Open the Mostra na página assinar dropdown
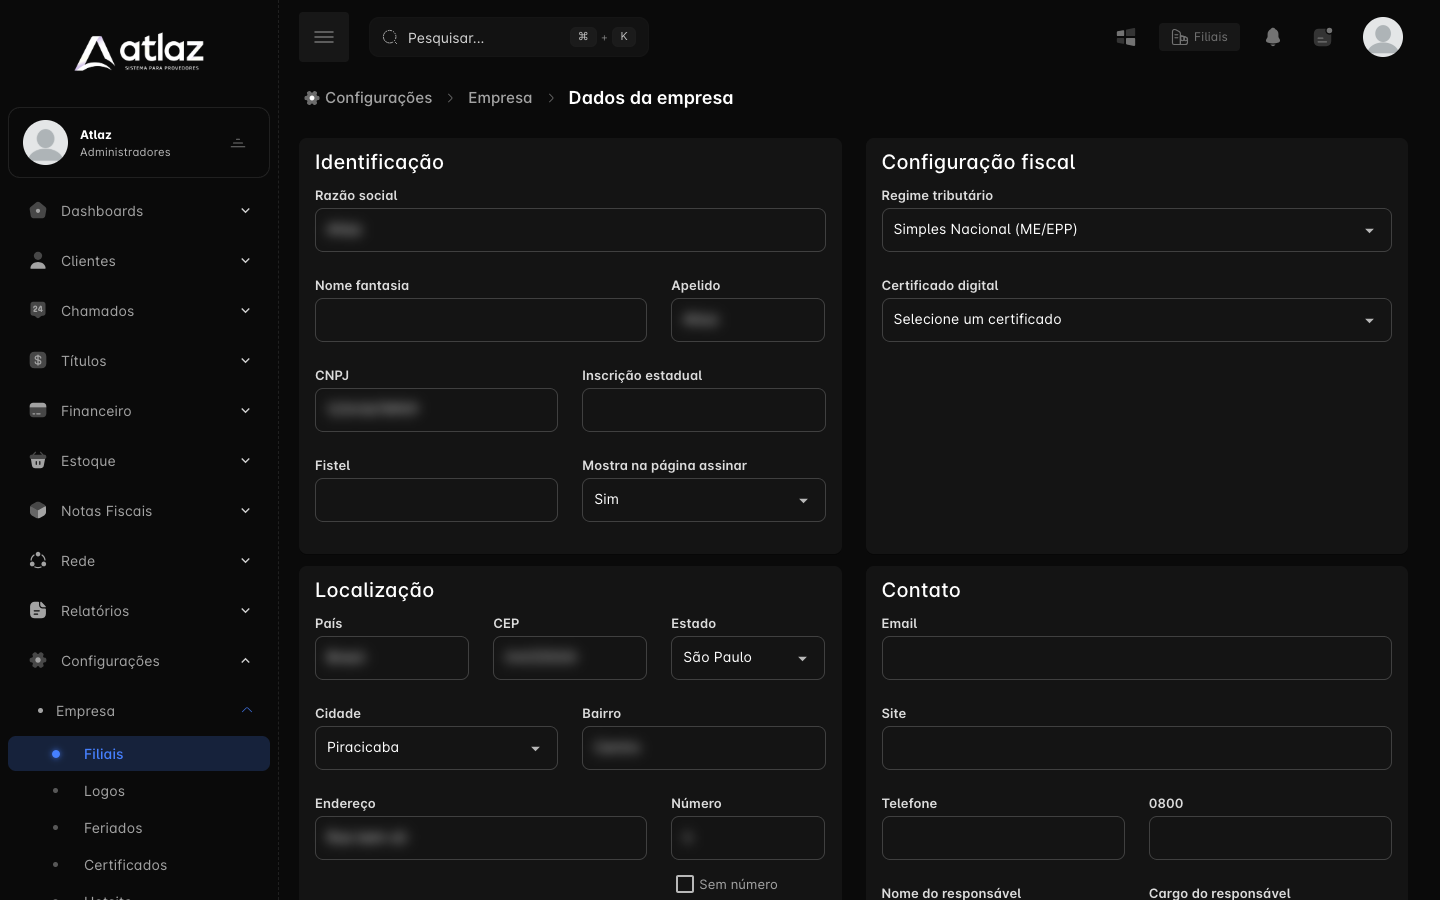This screenshot has width=1440, height=900. pos(703,500)
